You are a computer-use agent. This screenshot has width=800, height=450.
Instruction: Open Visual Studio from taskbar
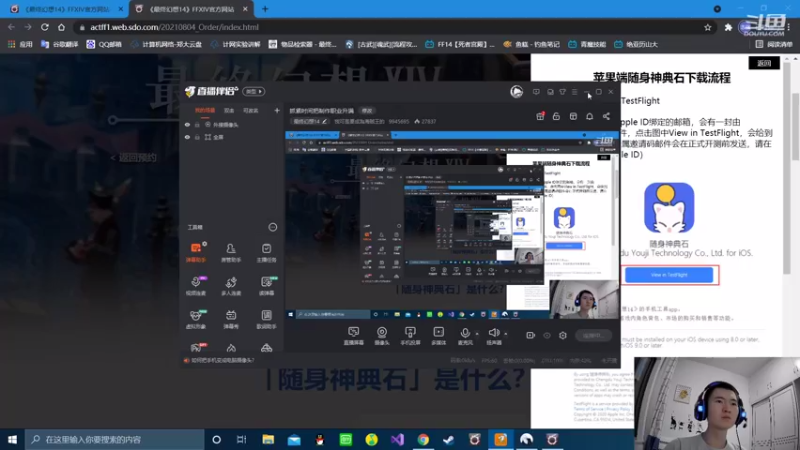click(x=397, y=439)
